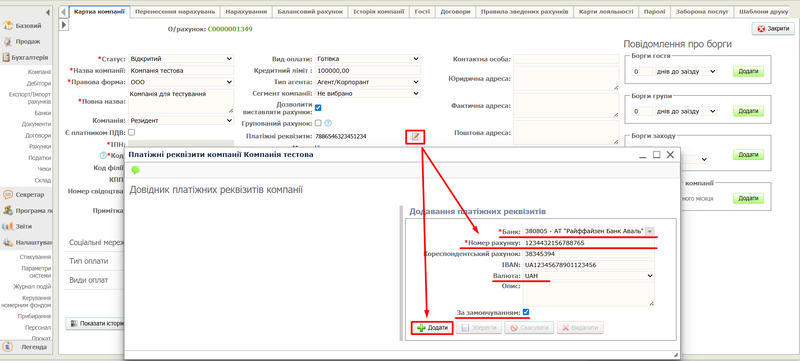Toggle Групований рахунок checkbox
Viewport: 800px width, 361px height.
(x=318, y=123)
